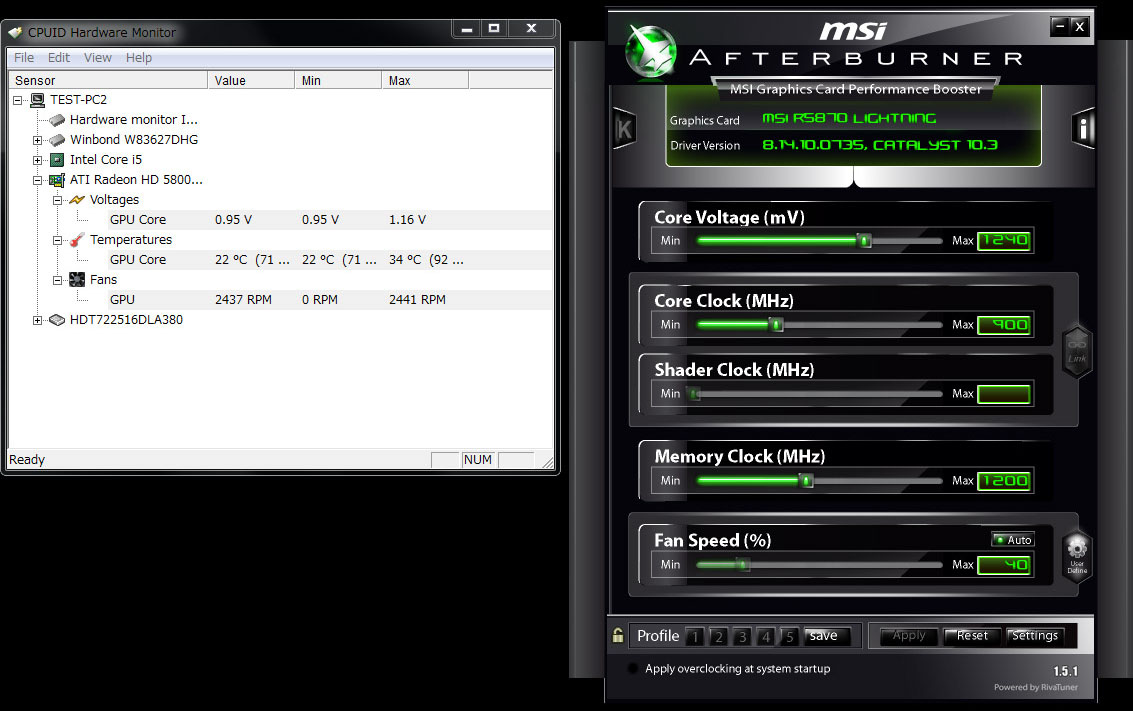Image resolution: width=1133 pixels, height=711 pixels.
Task: Click the Memory Clock slider handle
Action: point(806,481)
